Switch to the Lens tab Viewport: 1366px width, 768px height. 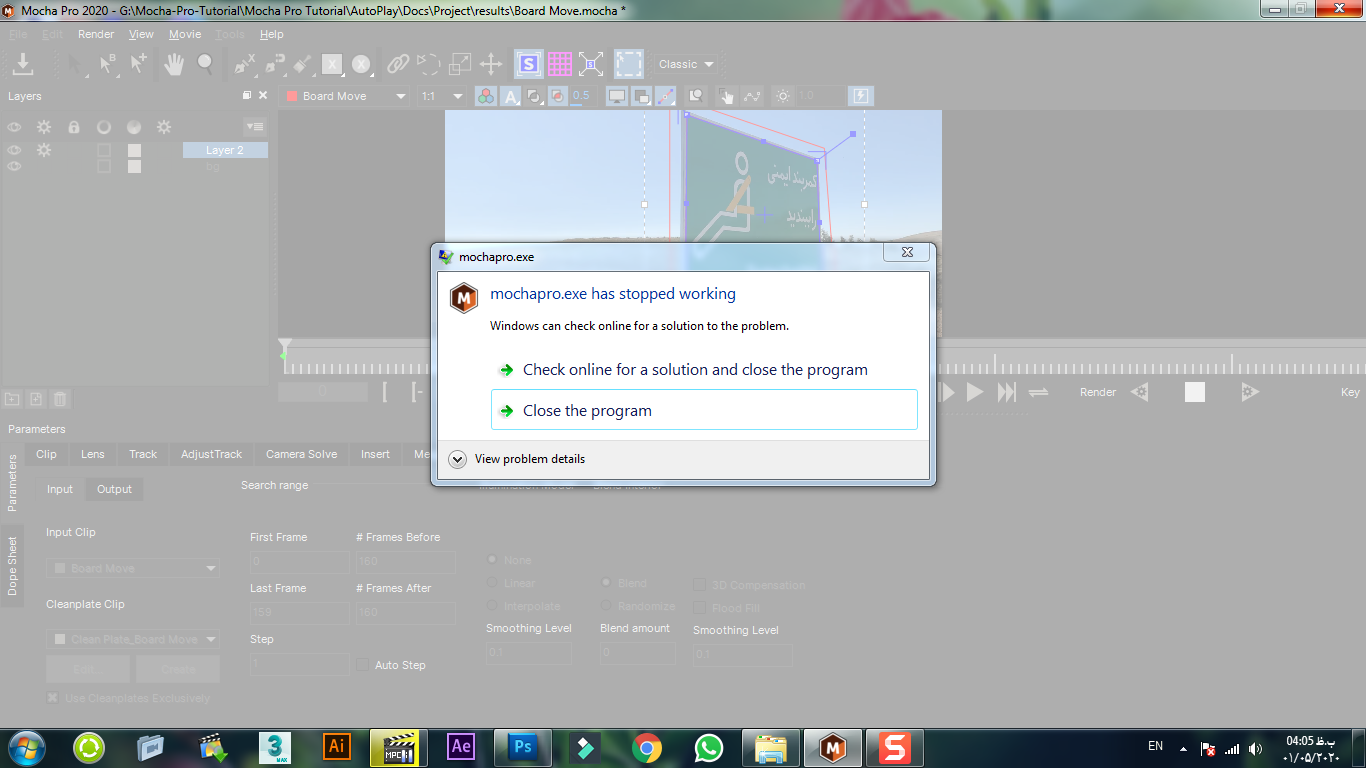pos(93,454)
